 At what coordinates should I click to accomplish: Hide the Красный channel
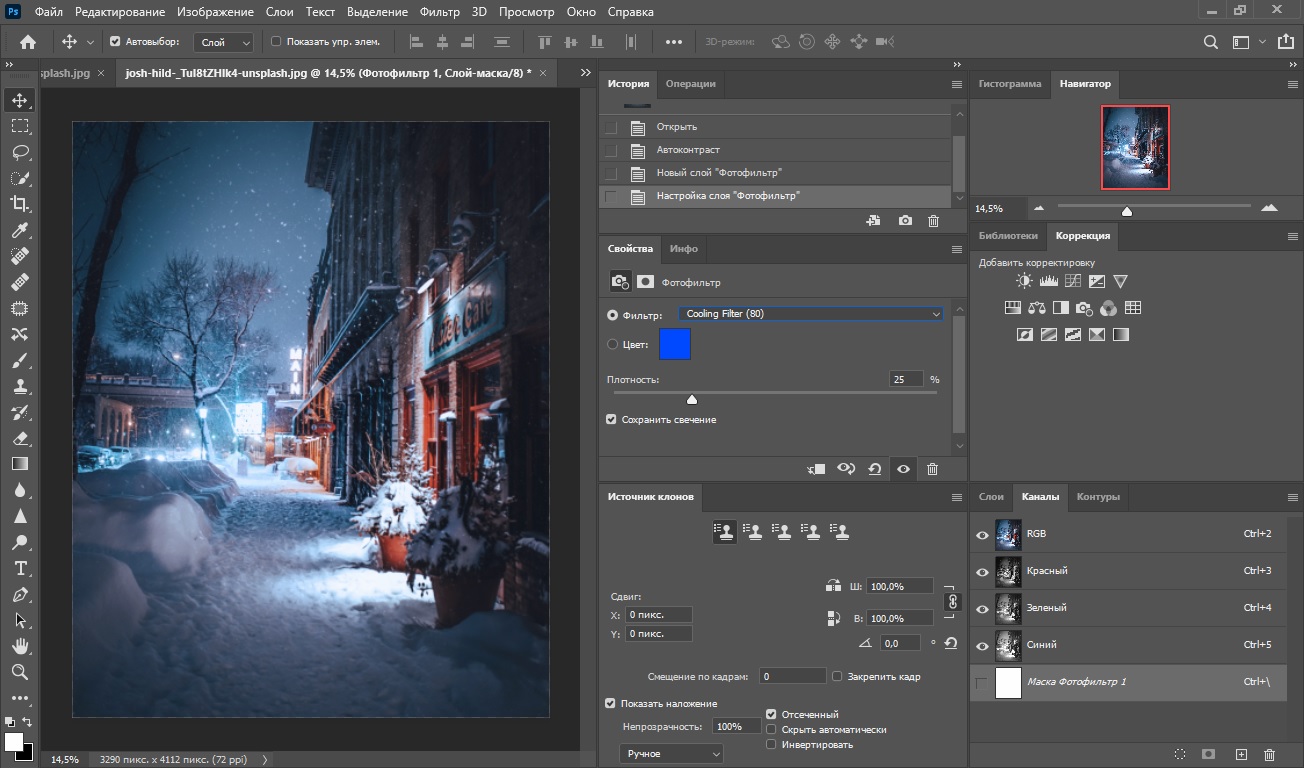982,571
